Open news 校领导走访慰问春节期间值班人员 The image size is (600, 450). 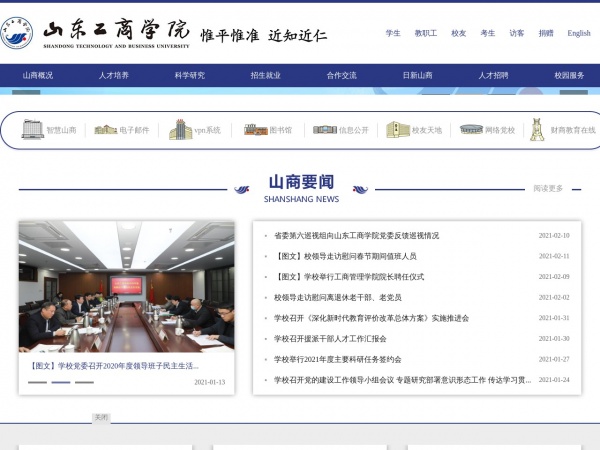click(345, 256)
